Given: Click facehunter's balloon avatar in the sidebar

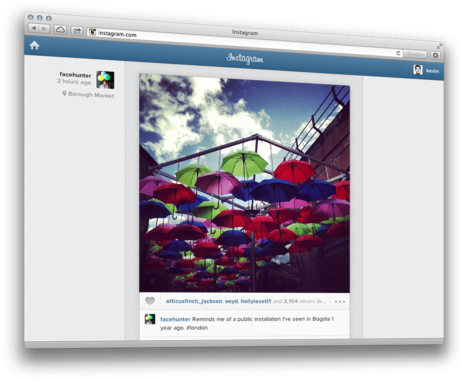Looking at the screenshot, I should 105,80.
